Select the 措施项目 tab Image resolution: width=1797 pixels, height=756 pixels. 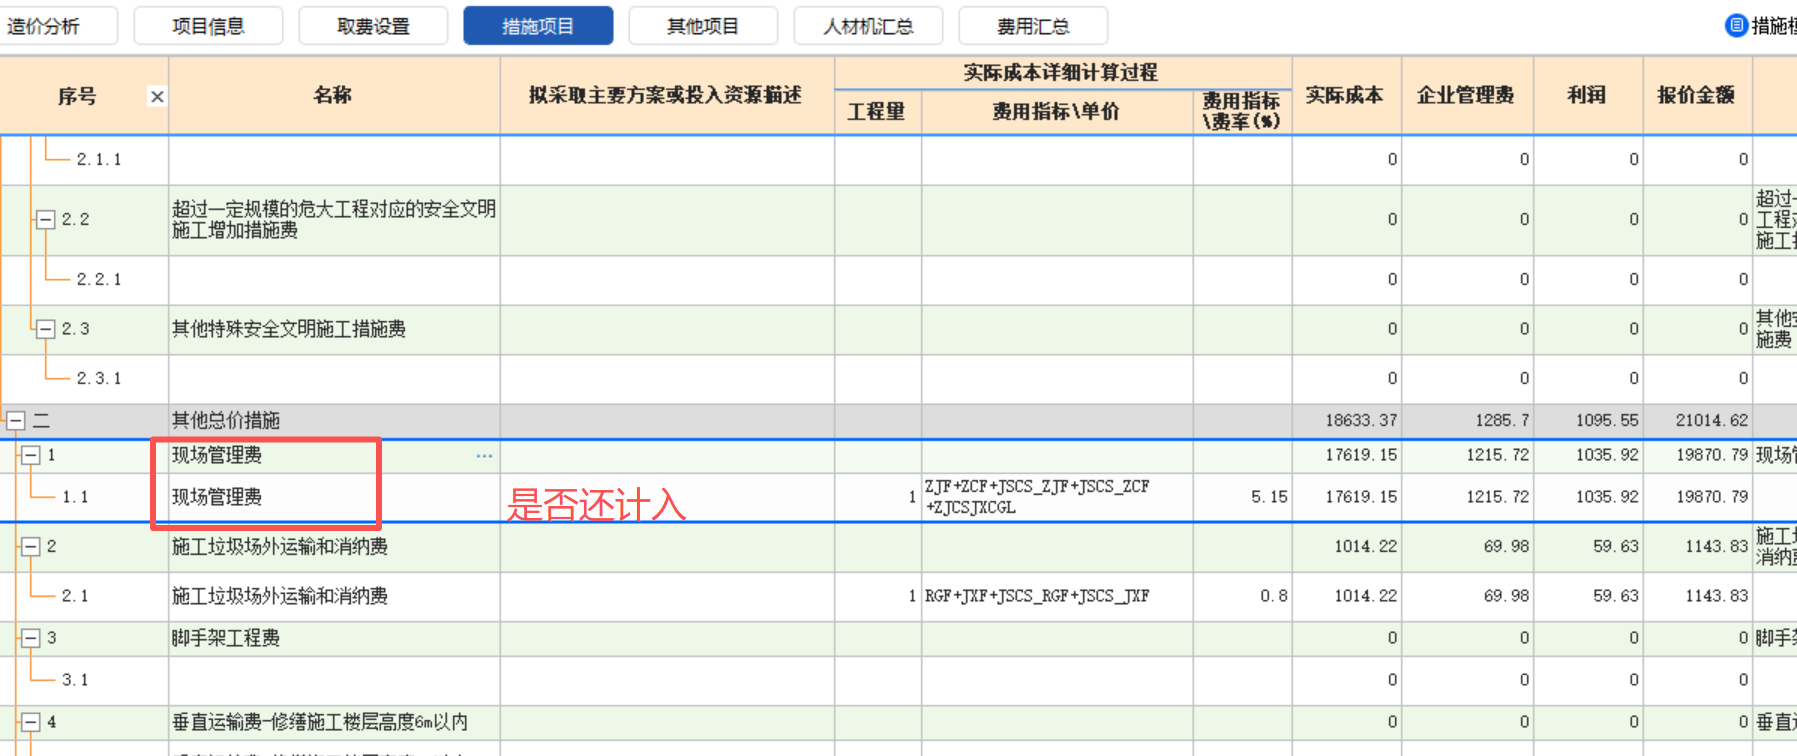click(538, 26)
